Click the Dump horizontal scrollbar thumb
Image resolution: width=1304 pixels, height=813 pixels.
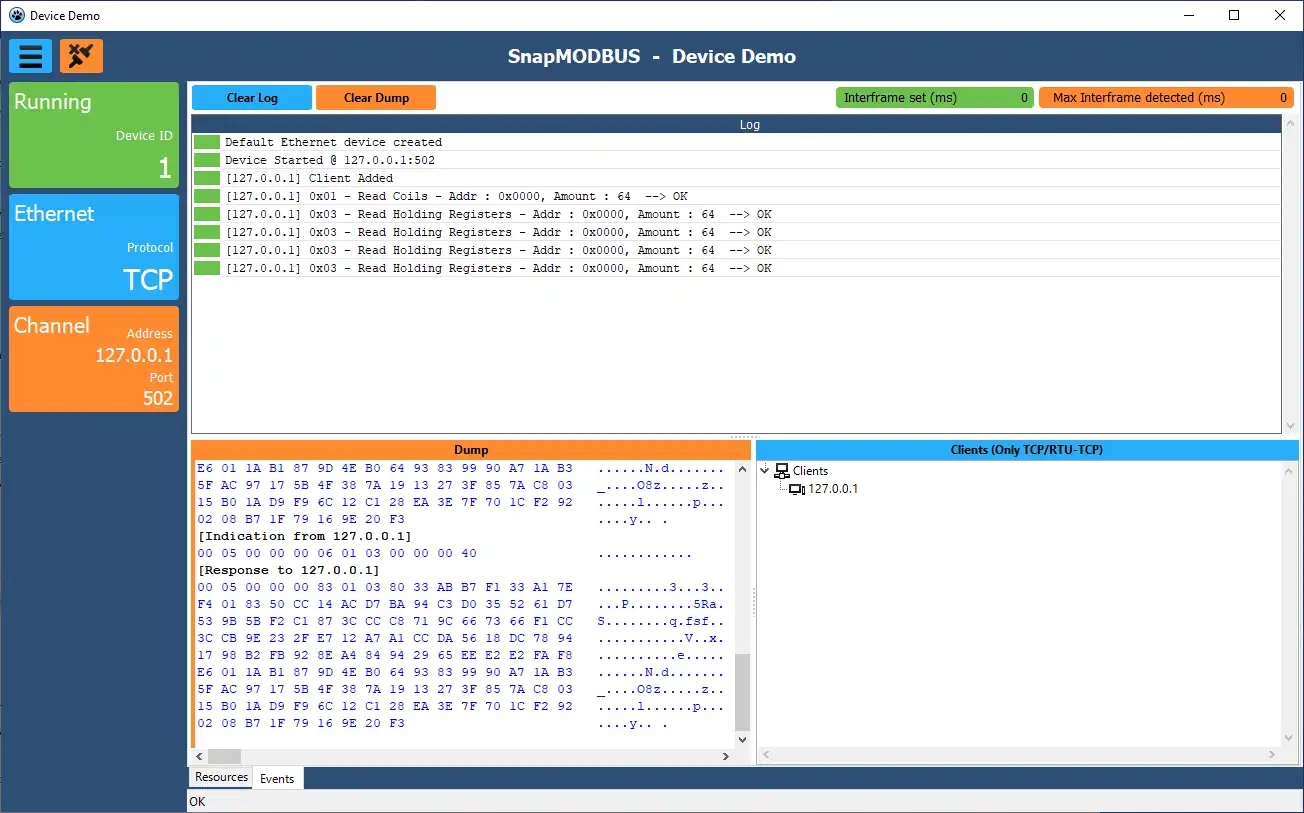[225, 757]
